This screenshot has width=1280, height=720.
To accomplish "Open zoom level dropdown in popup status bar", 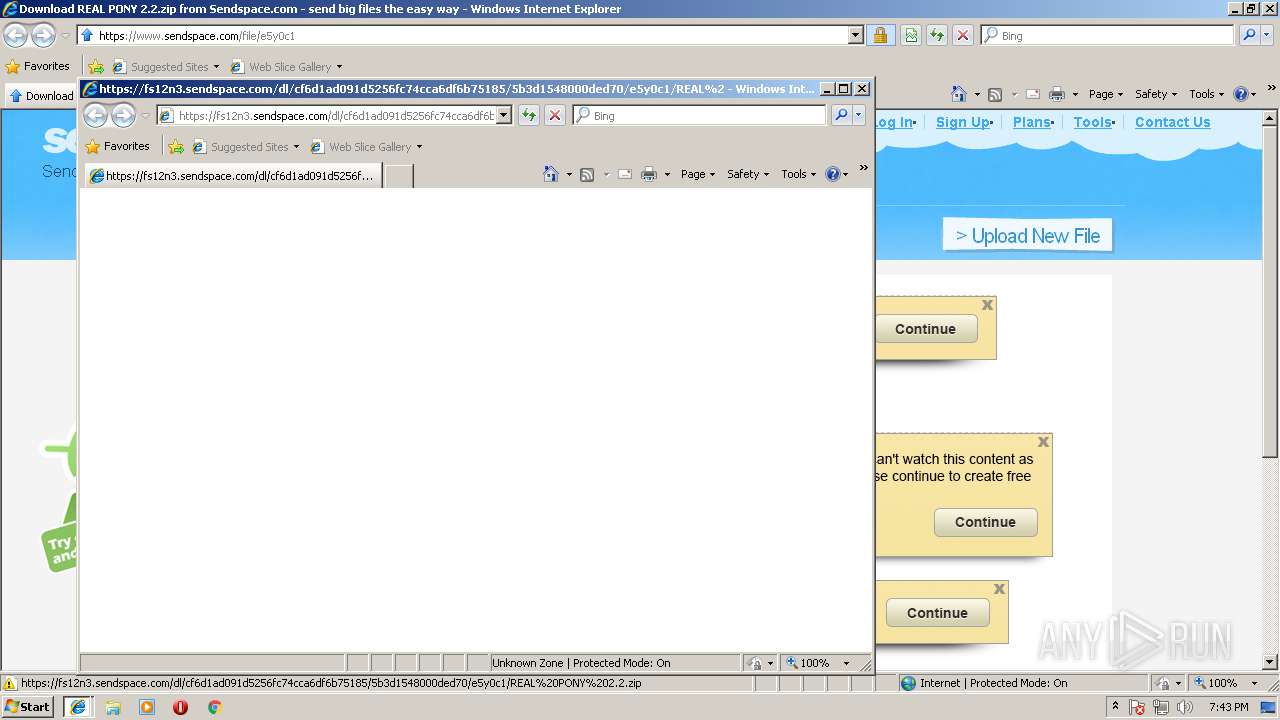I will coord(846,663).
